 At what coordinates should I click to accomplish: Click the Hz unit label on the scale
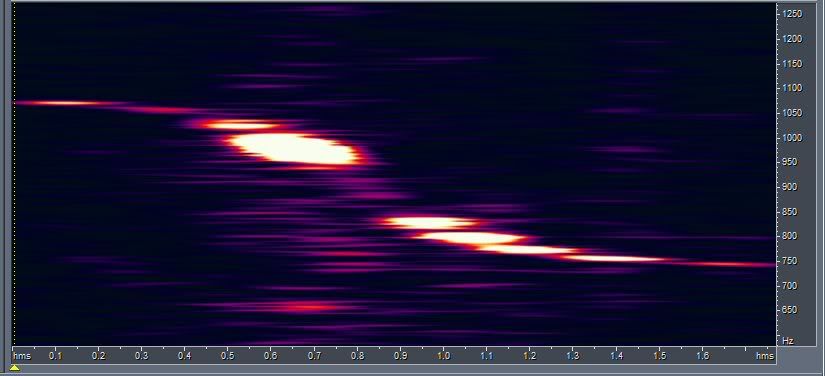click(x=788, y=341)
